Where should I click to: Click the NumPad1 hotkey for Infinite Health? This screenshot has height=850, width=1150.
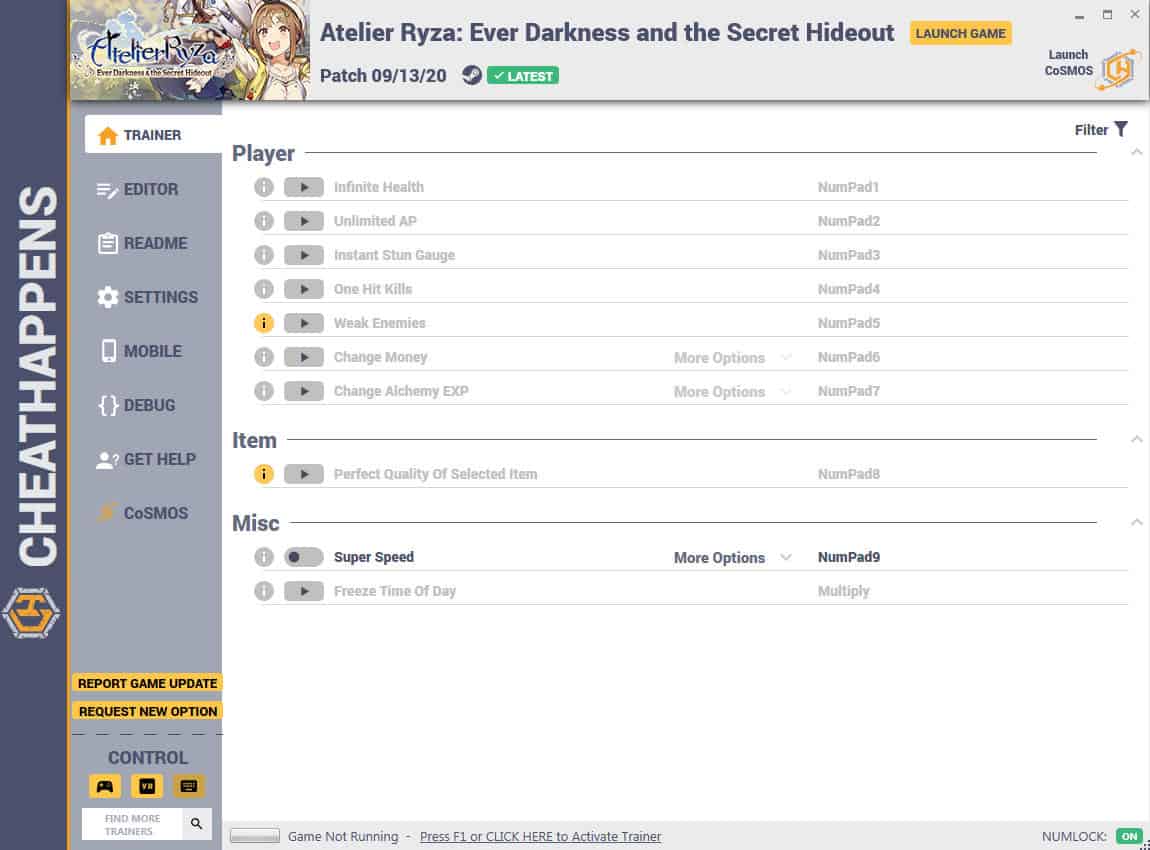tap(849, 187)
